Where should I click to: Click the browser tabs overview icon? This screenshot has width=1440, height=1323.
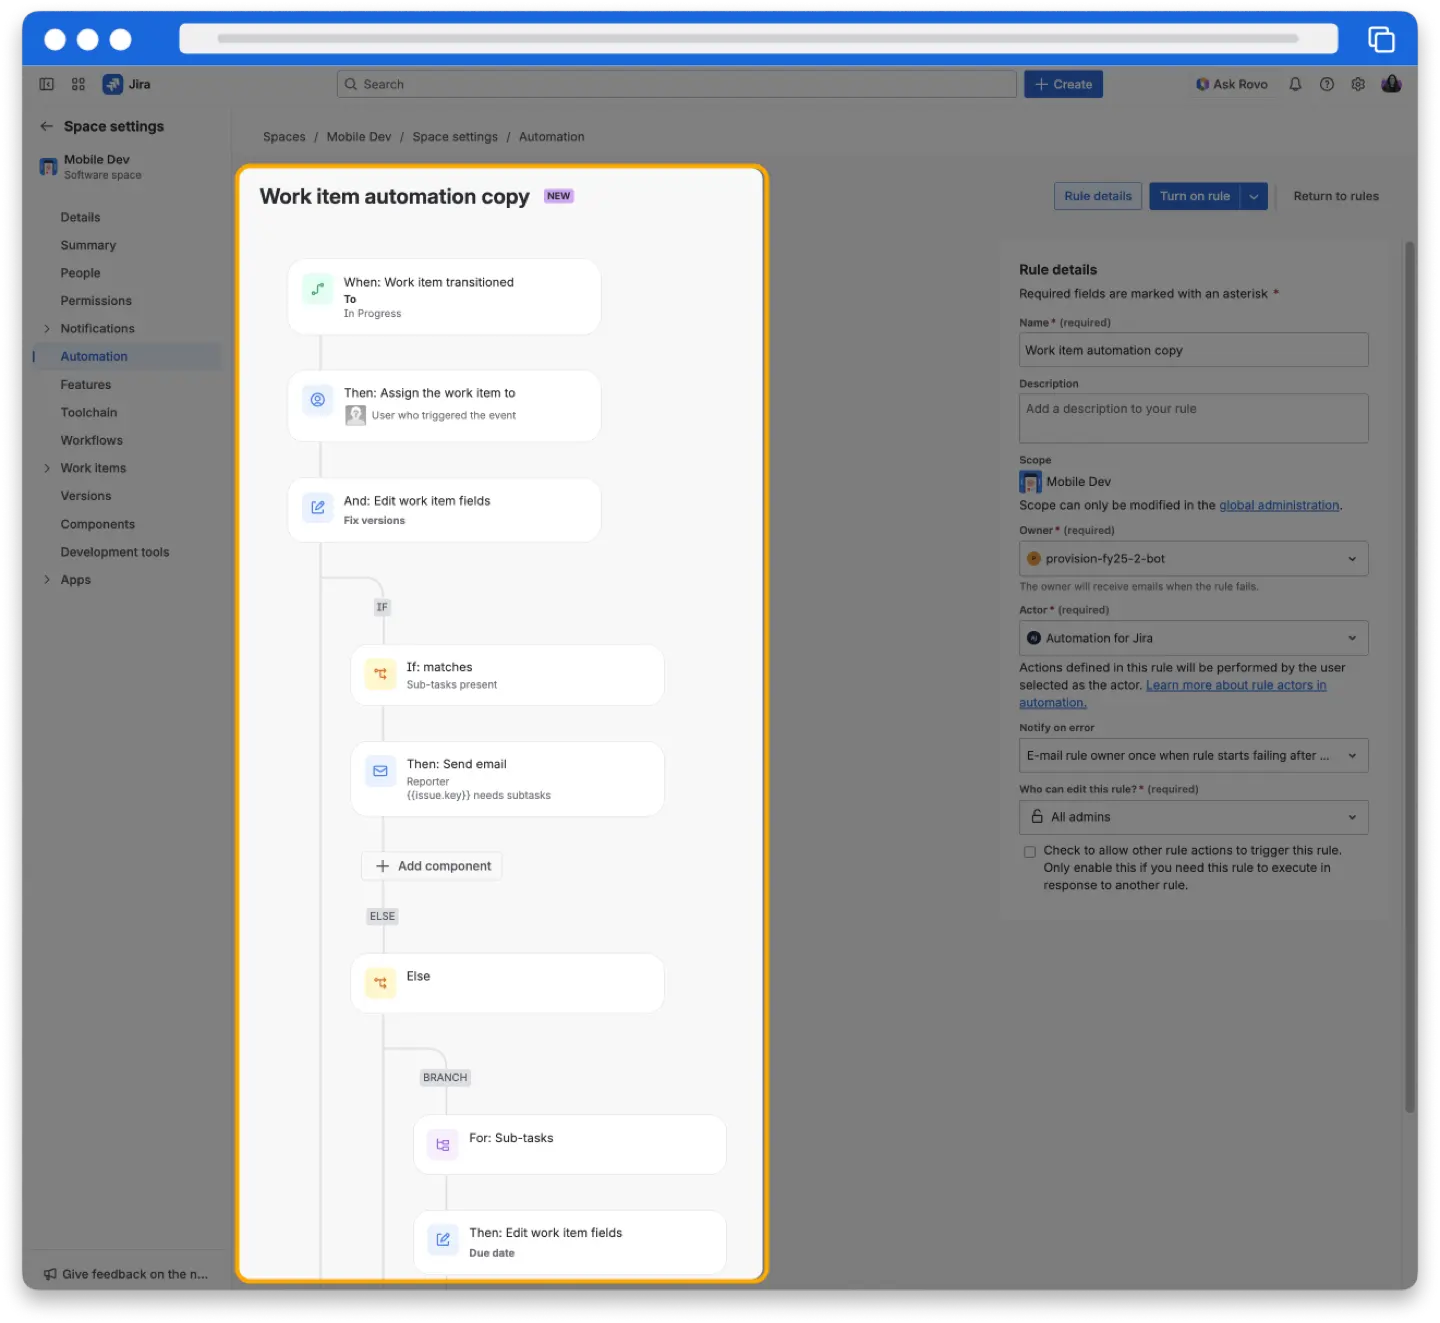(x=1381, y=39)
